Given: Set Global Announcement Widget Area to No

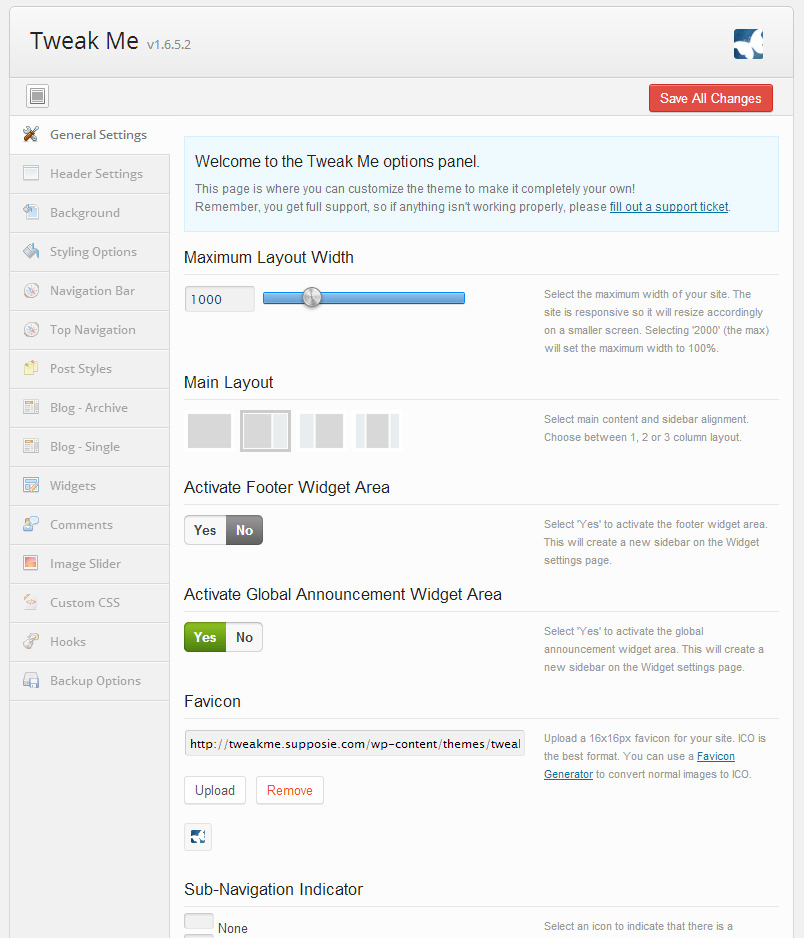Looking at the screenshot, I should pyautogui.click(x=244, y=637).
